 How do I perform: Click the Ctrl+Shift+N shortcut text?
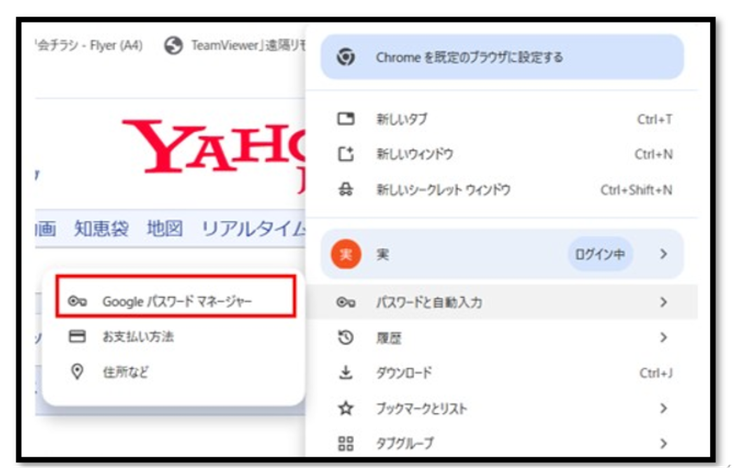pyautogui.click(x=637, y=190)
